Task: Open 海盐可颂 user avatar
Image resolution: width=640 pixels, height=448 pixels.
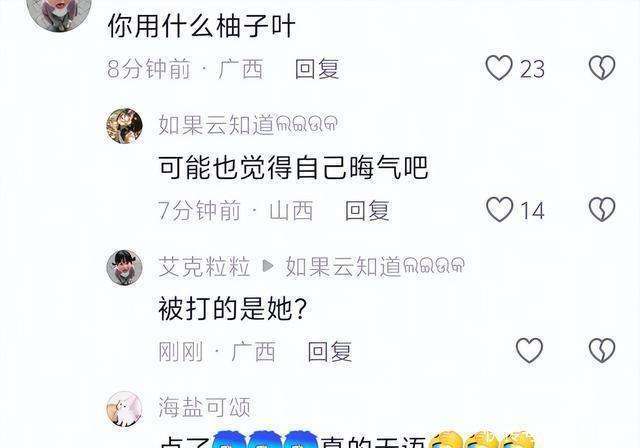Action: [x=124, y=409]
